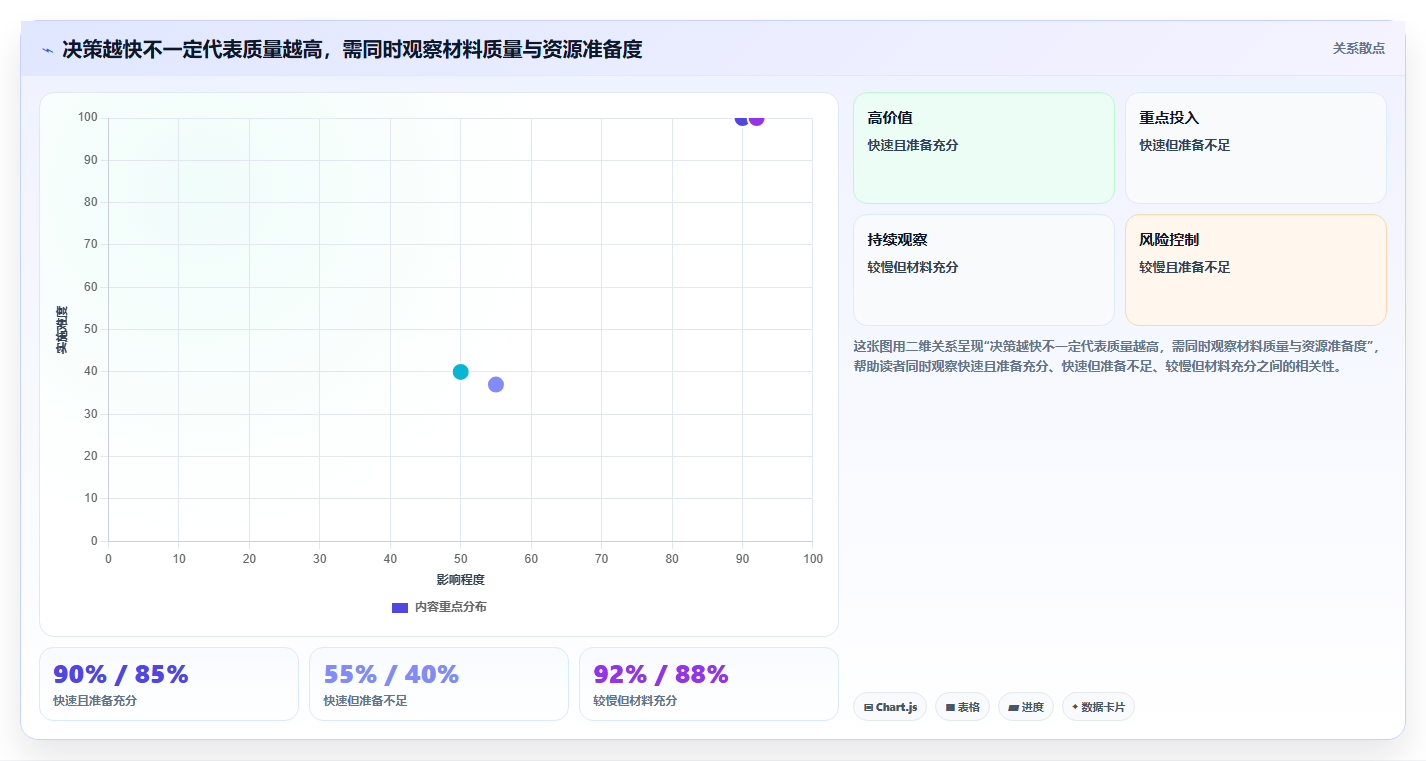The image size is (1426, 761).
Task: Click the 内容重点分布 legend text
Action: pyautogui.click(x=451, y=607)
